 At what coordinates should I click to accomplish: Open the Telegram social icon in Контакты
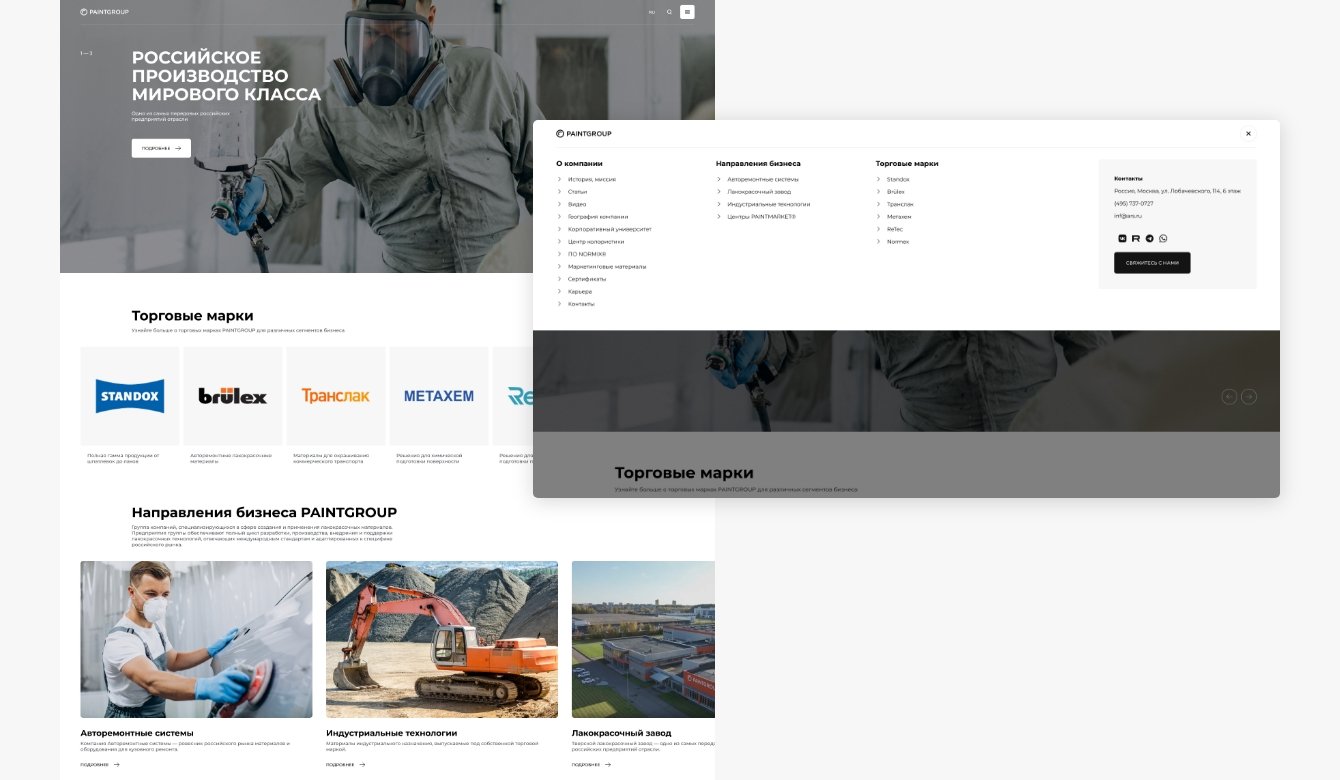click(1149, 239)
